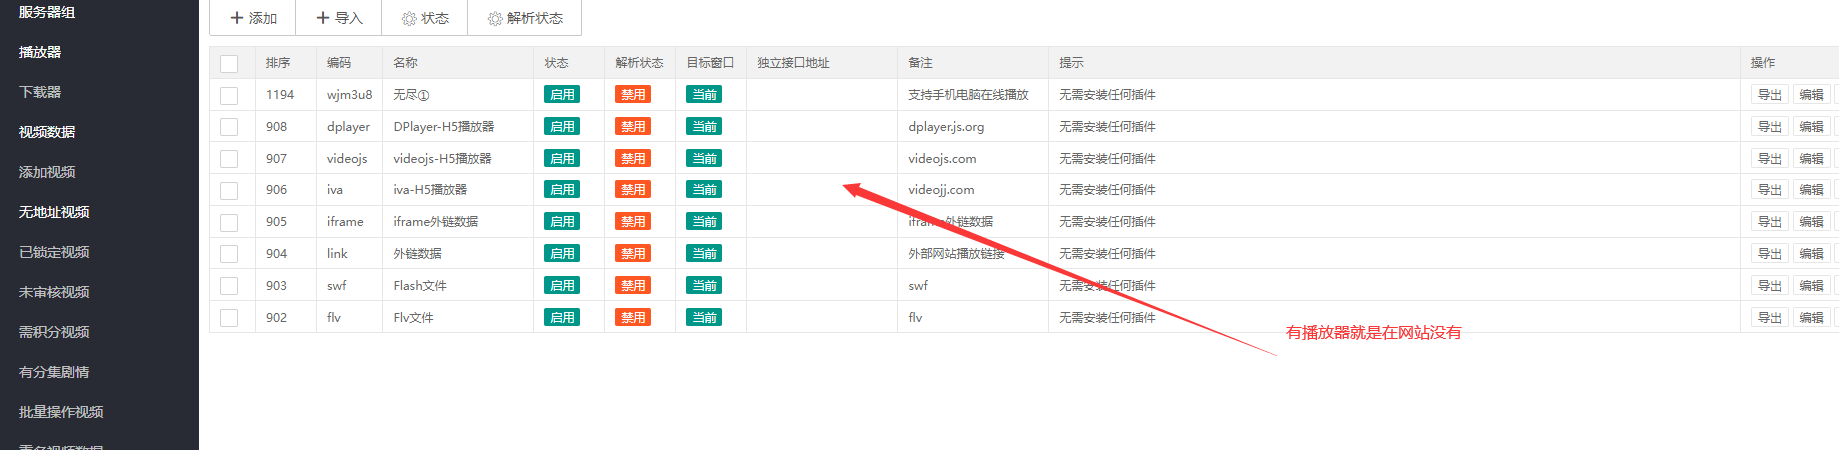
Task: Open 服务器组 in the sidebar
Action: point(47,12)
